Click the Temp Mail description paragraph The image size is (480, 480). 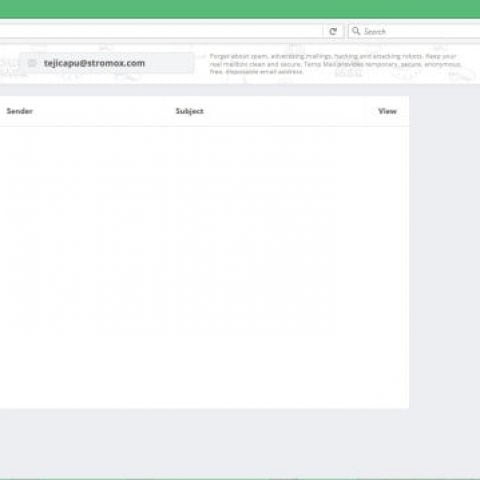(335, 64)
